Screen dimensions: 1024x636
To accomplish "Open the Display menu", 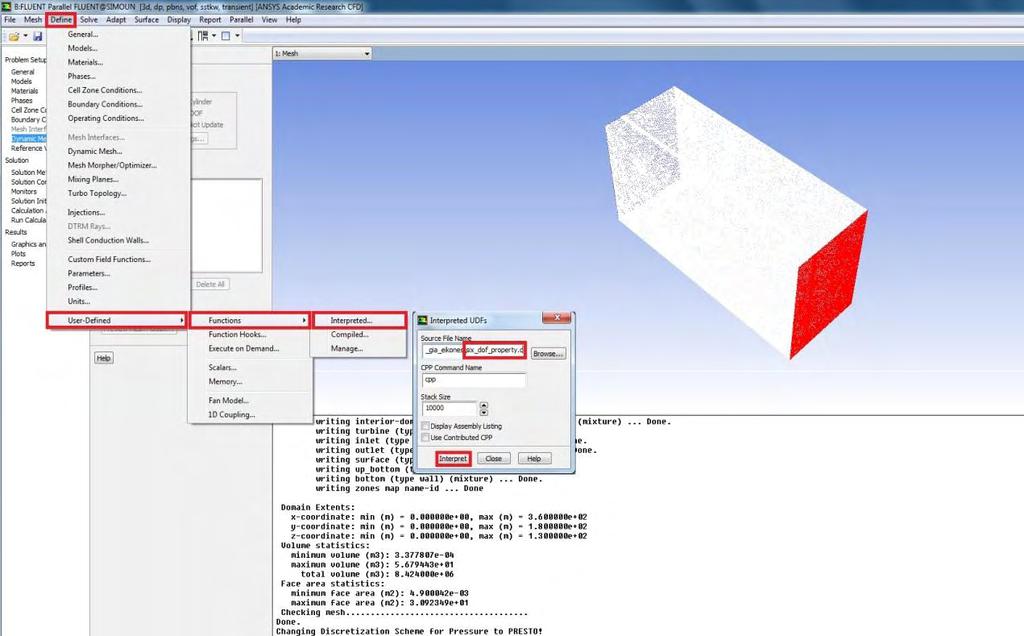I will (x=179, y=20).
